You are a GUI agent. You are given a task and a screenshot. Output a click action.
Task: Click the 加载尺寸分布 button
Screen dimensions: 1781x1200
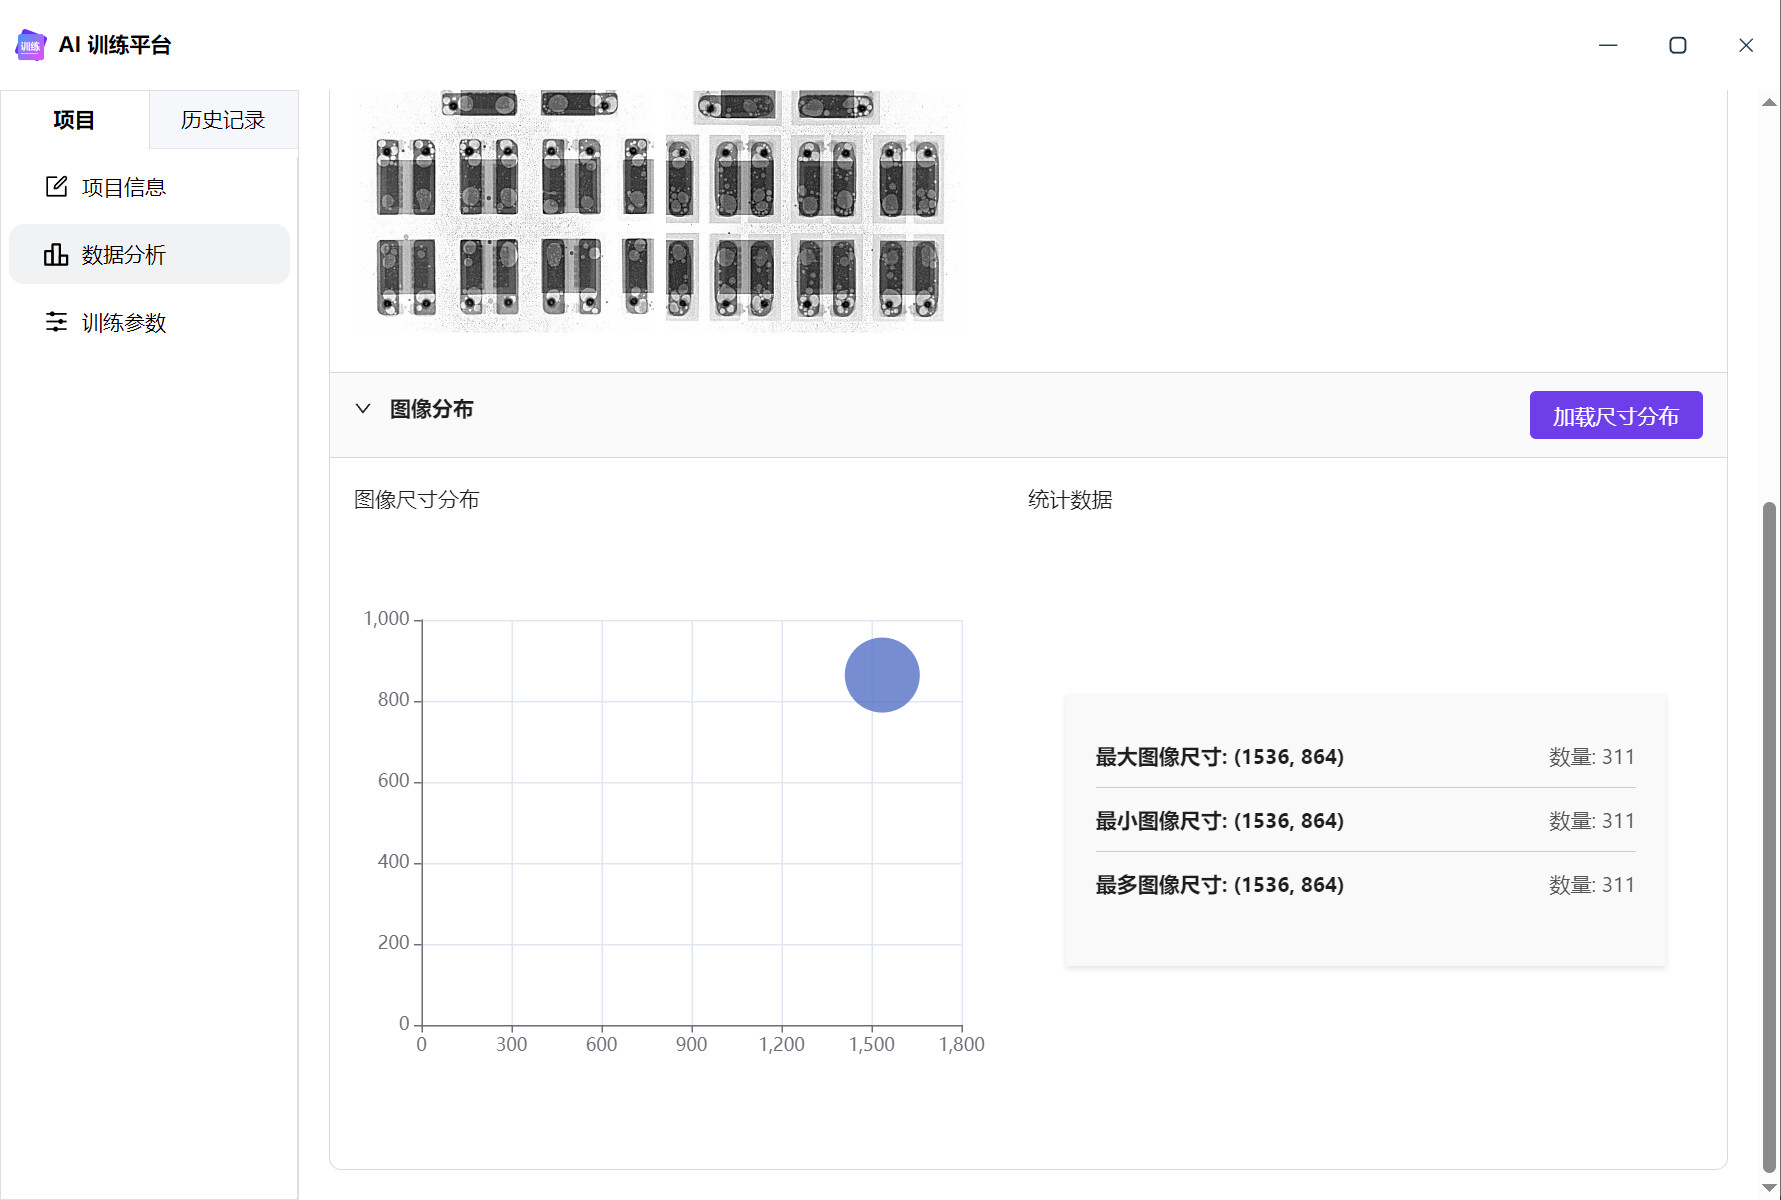click(1615, 415)
